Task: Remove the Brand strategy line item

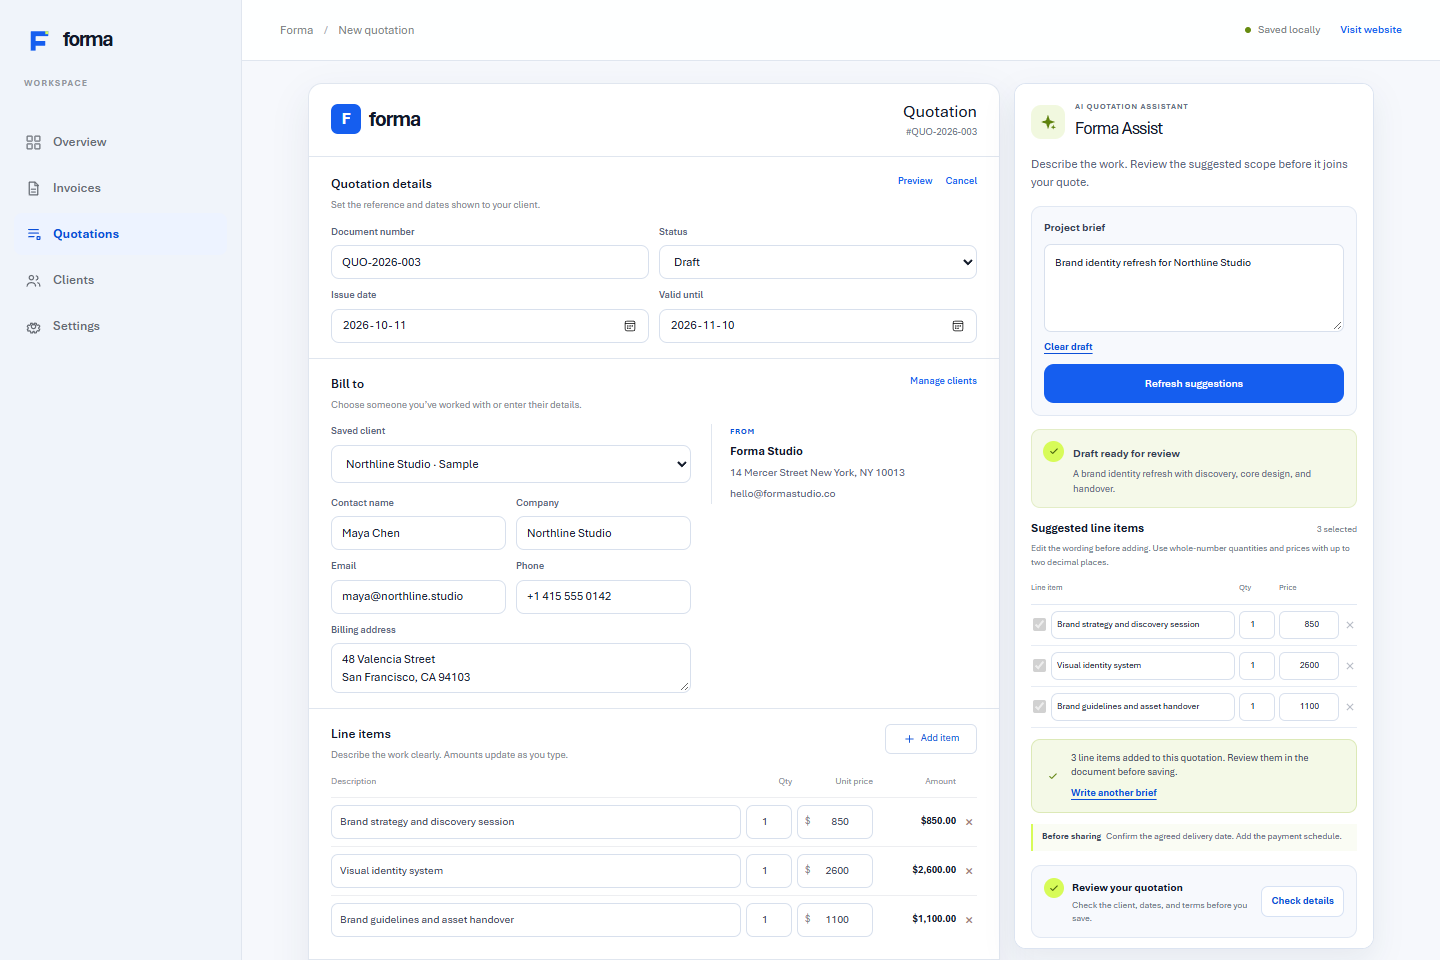Action: click(969, 822)
